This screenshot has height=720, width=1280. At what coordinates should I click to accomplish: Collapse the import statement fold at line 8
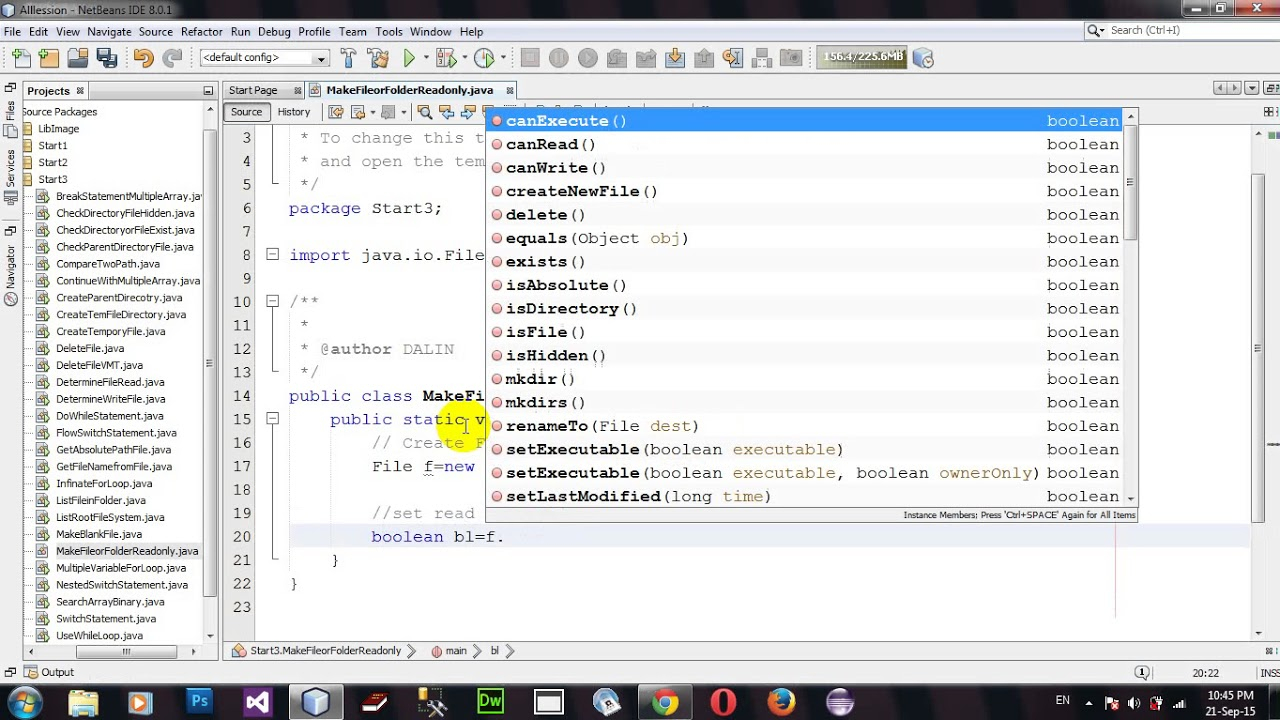point(272,254)
